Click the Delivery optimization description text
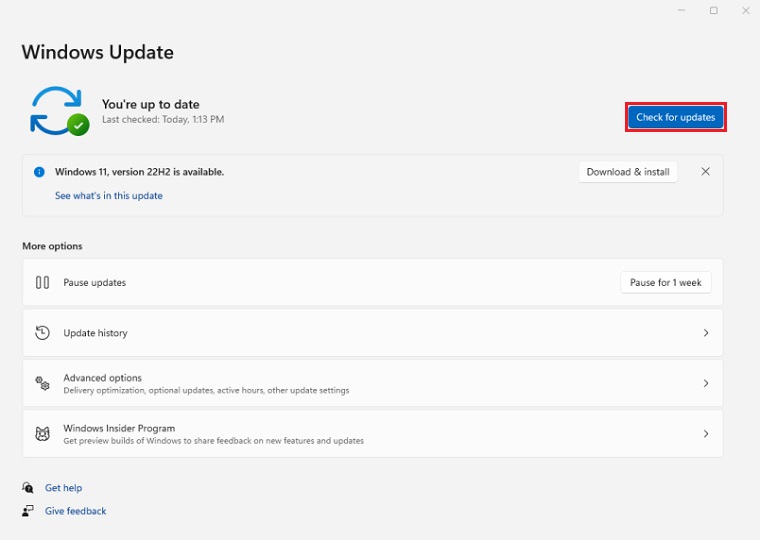 (x=206, y=391)
